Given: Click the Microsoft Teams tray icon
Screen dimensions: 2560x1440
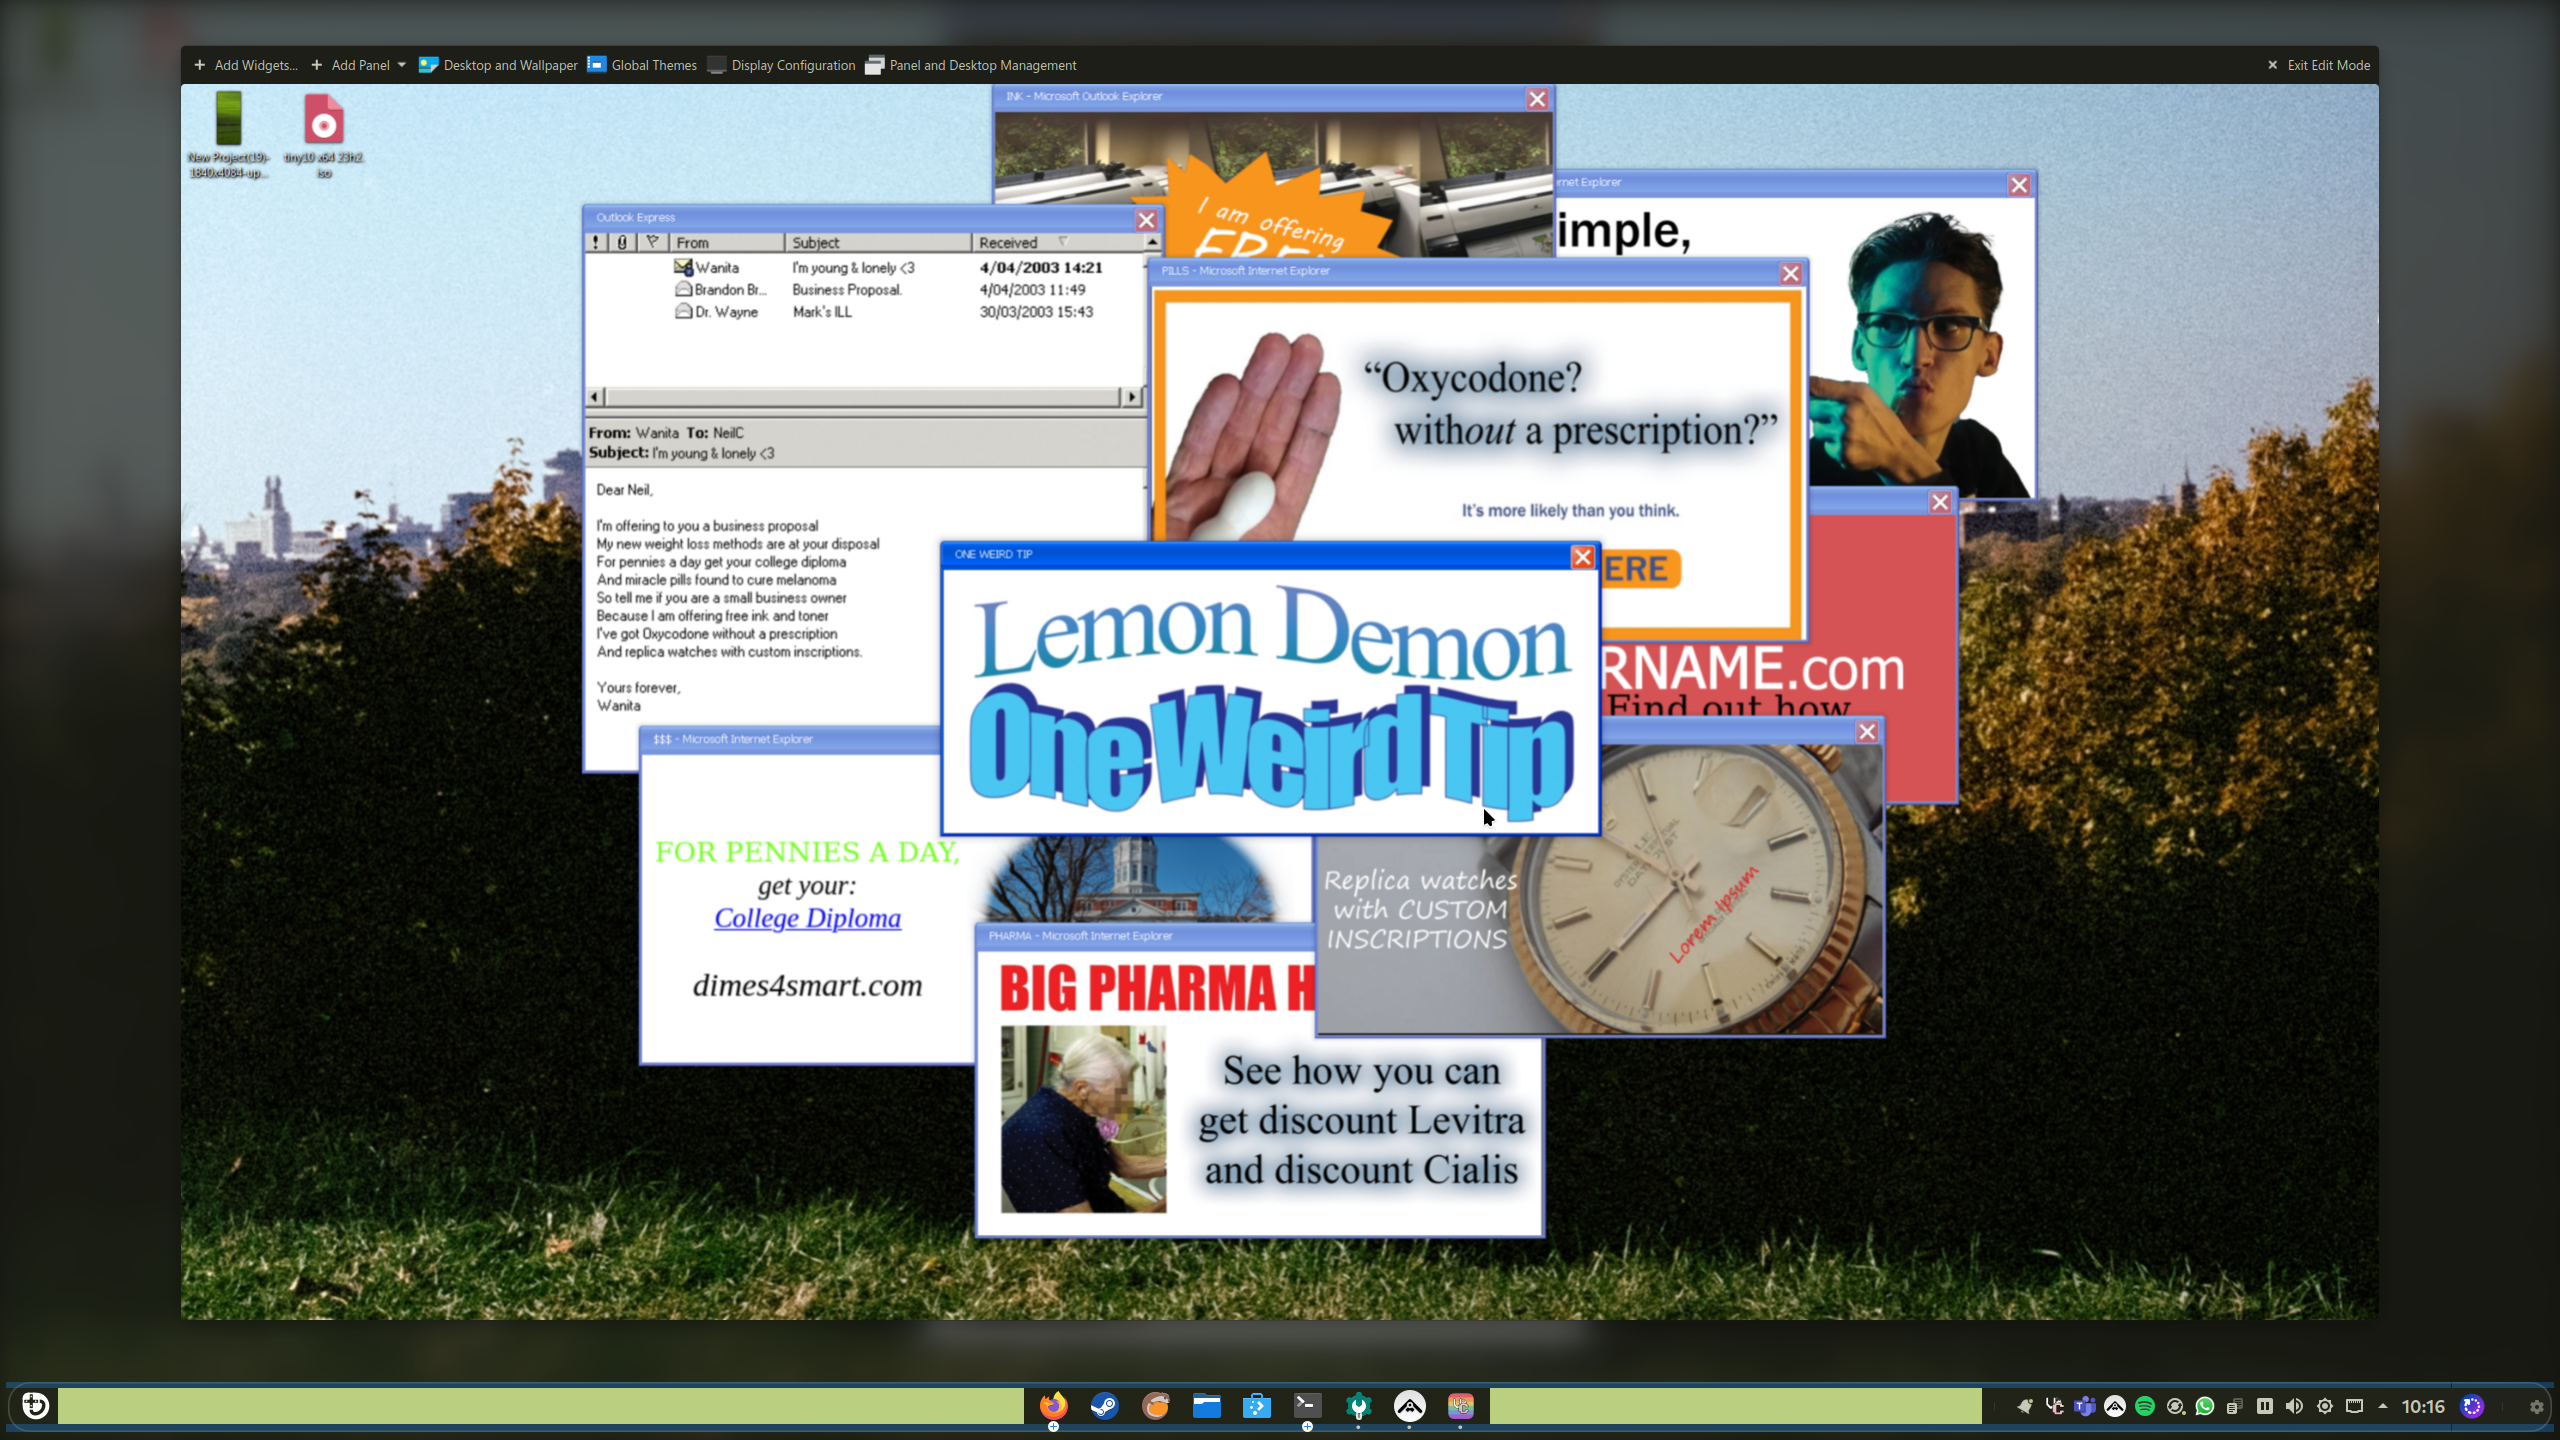Looking at the screenshot, I should coord(2085,1406).
